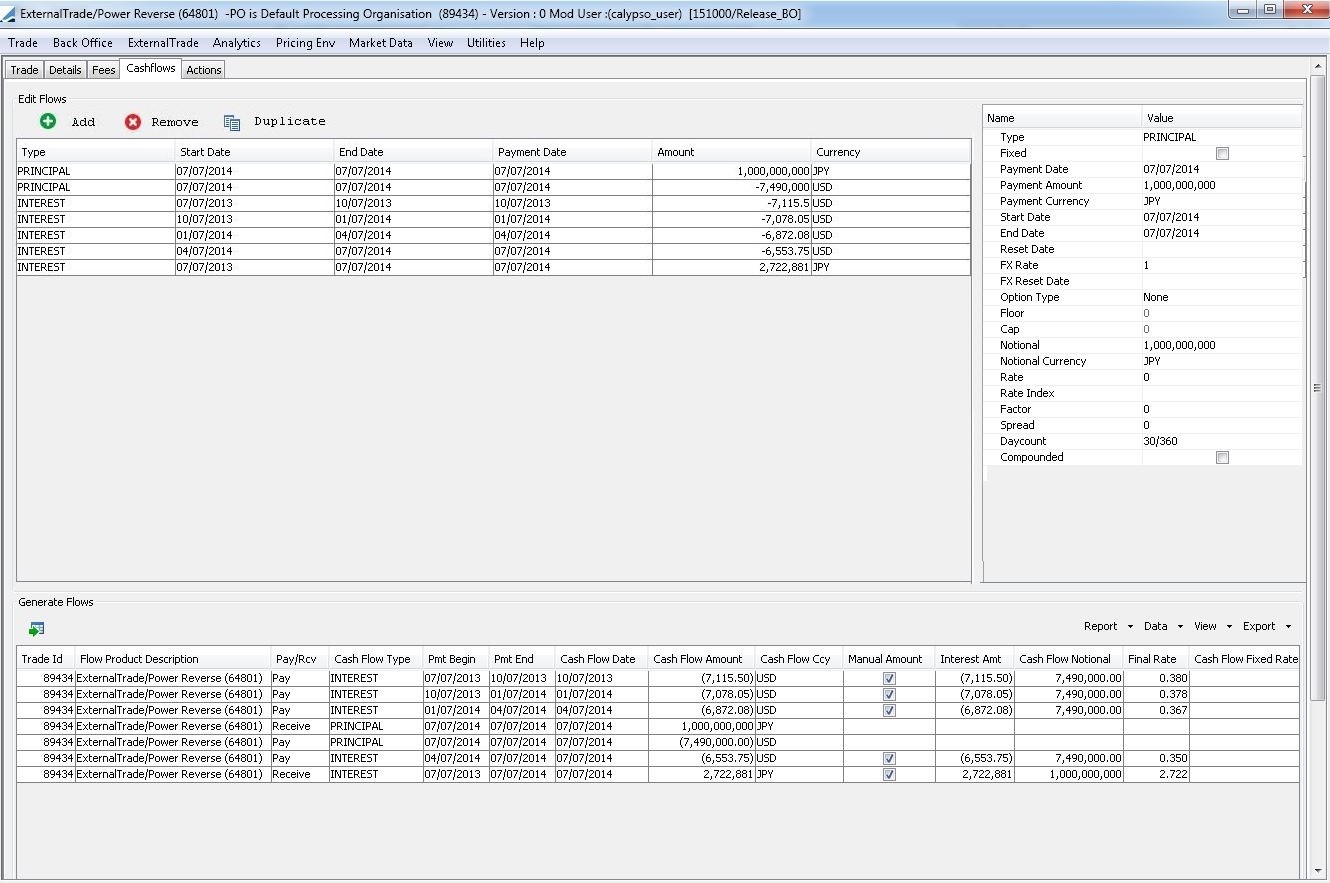
Task: Select the INTEREST row with amount -6,872.08
Action: tap(493, 235)
